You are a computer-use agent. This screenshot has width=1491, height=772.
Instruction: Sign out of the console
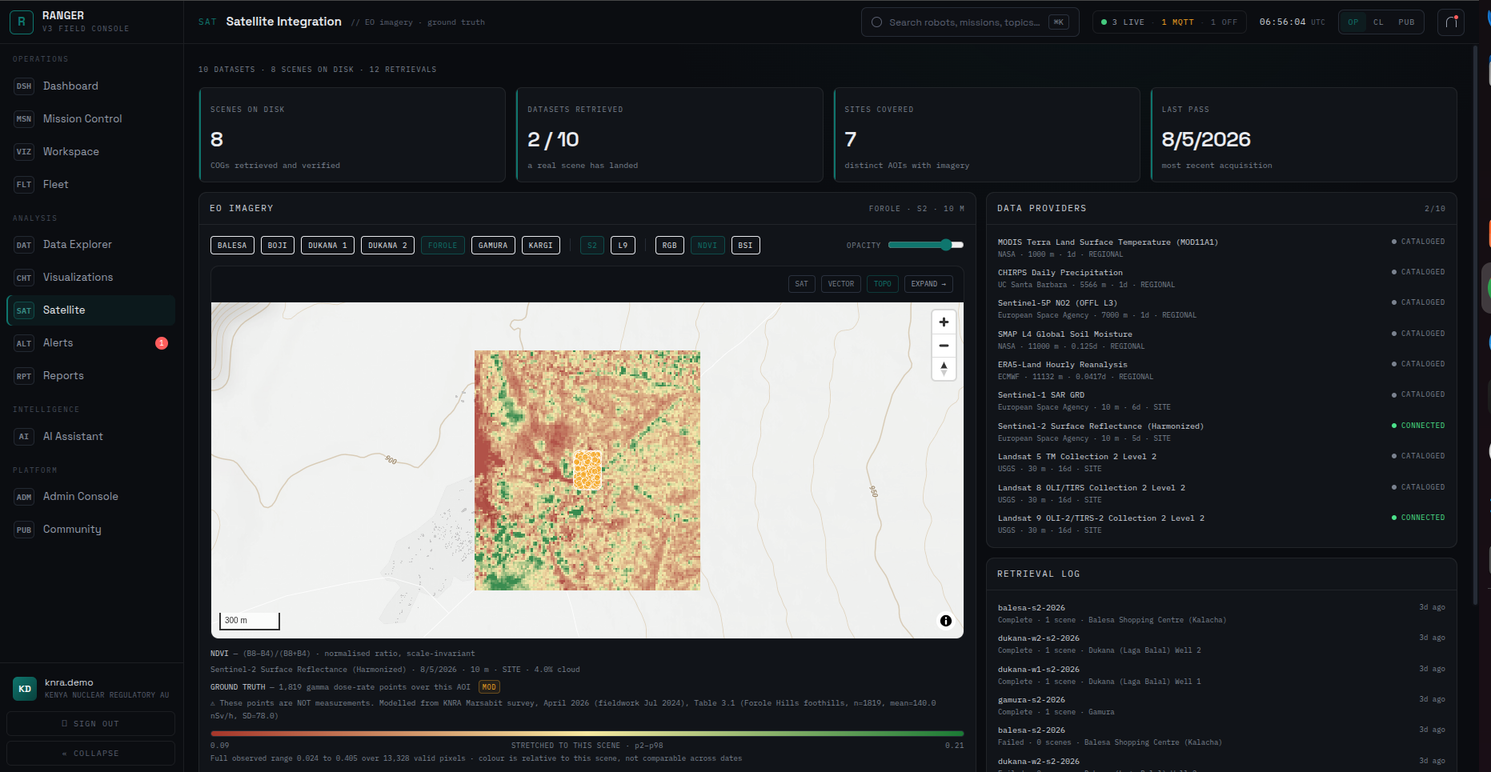click(x=91, y=723)
